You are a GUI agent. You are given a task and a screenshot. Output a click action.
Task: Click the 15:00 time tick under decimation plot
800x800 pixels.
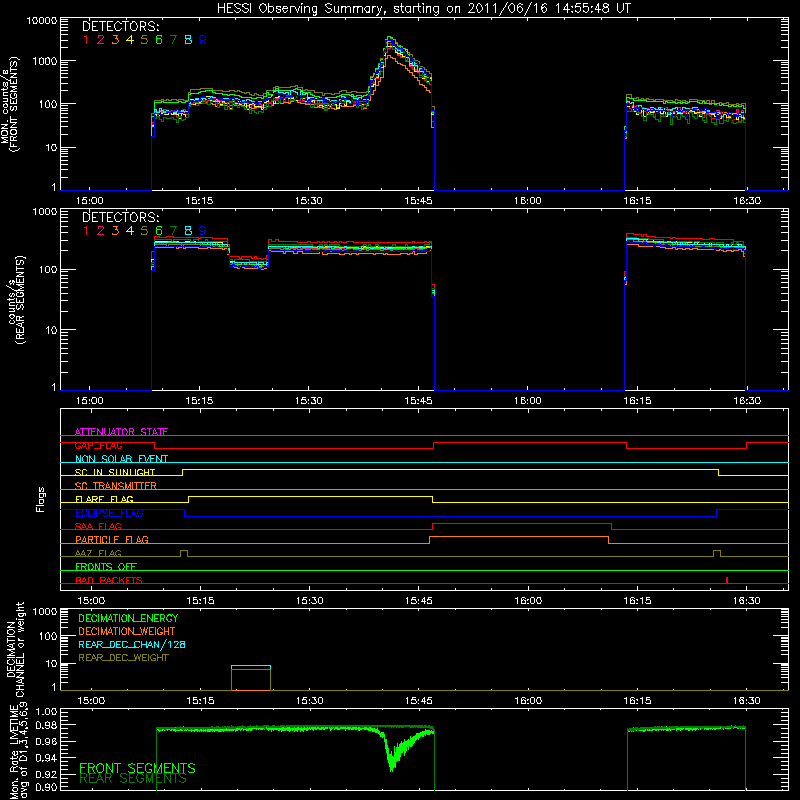[x=91, y=701]
